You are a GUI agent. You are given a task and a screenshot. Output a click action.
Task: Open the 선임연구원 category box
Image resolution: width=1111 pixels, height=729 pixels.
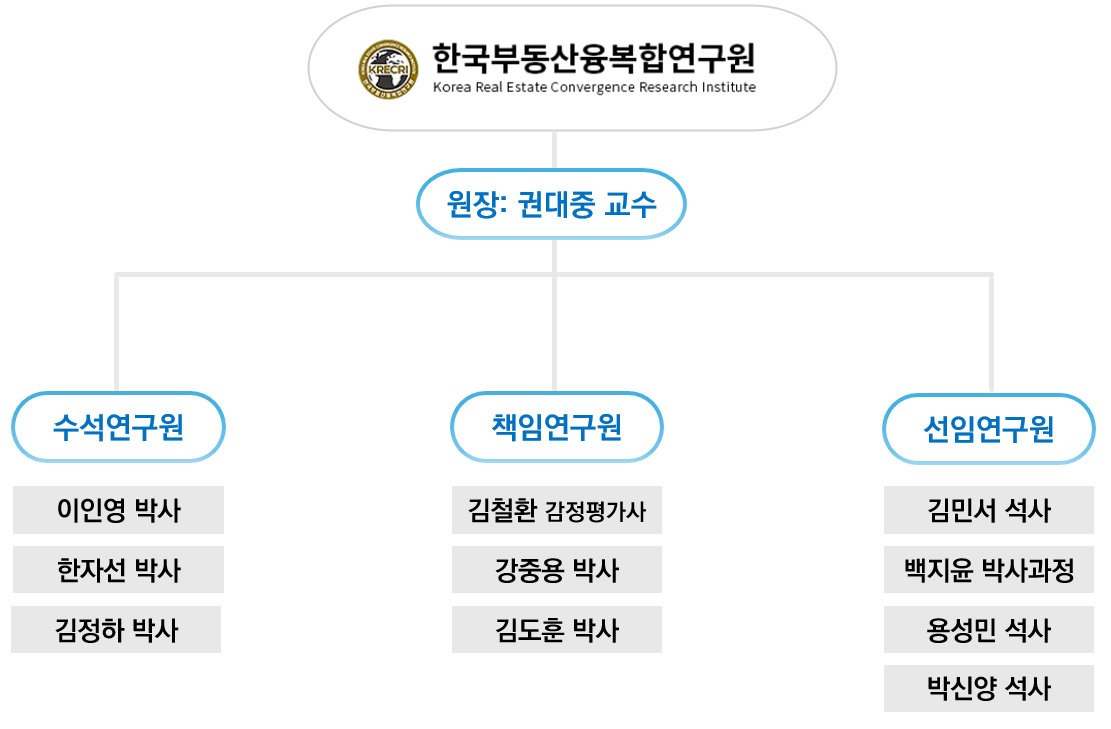pyautogui.click(x=989, y=429)
